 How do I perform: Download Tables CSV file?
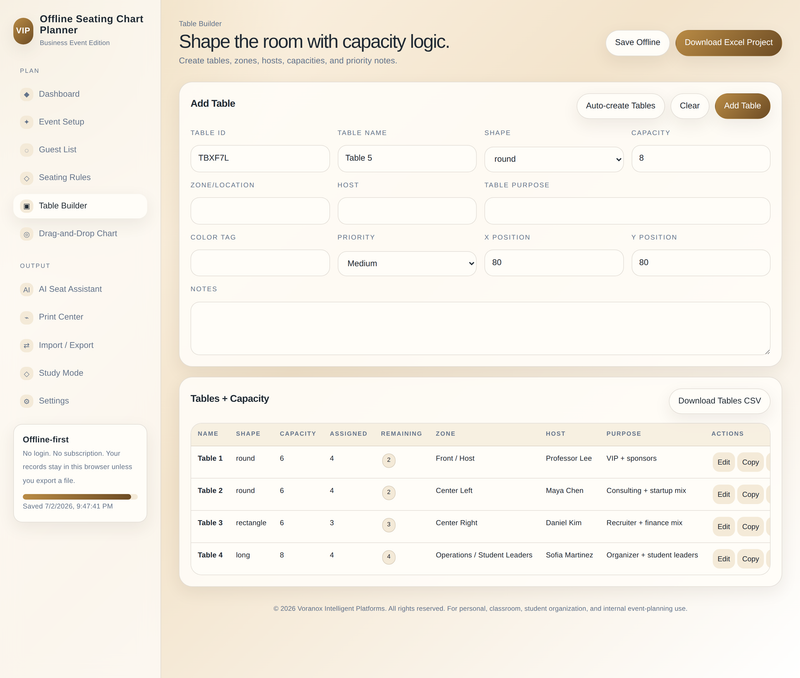pos(719,401)
